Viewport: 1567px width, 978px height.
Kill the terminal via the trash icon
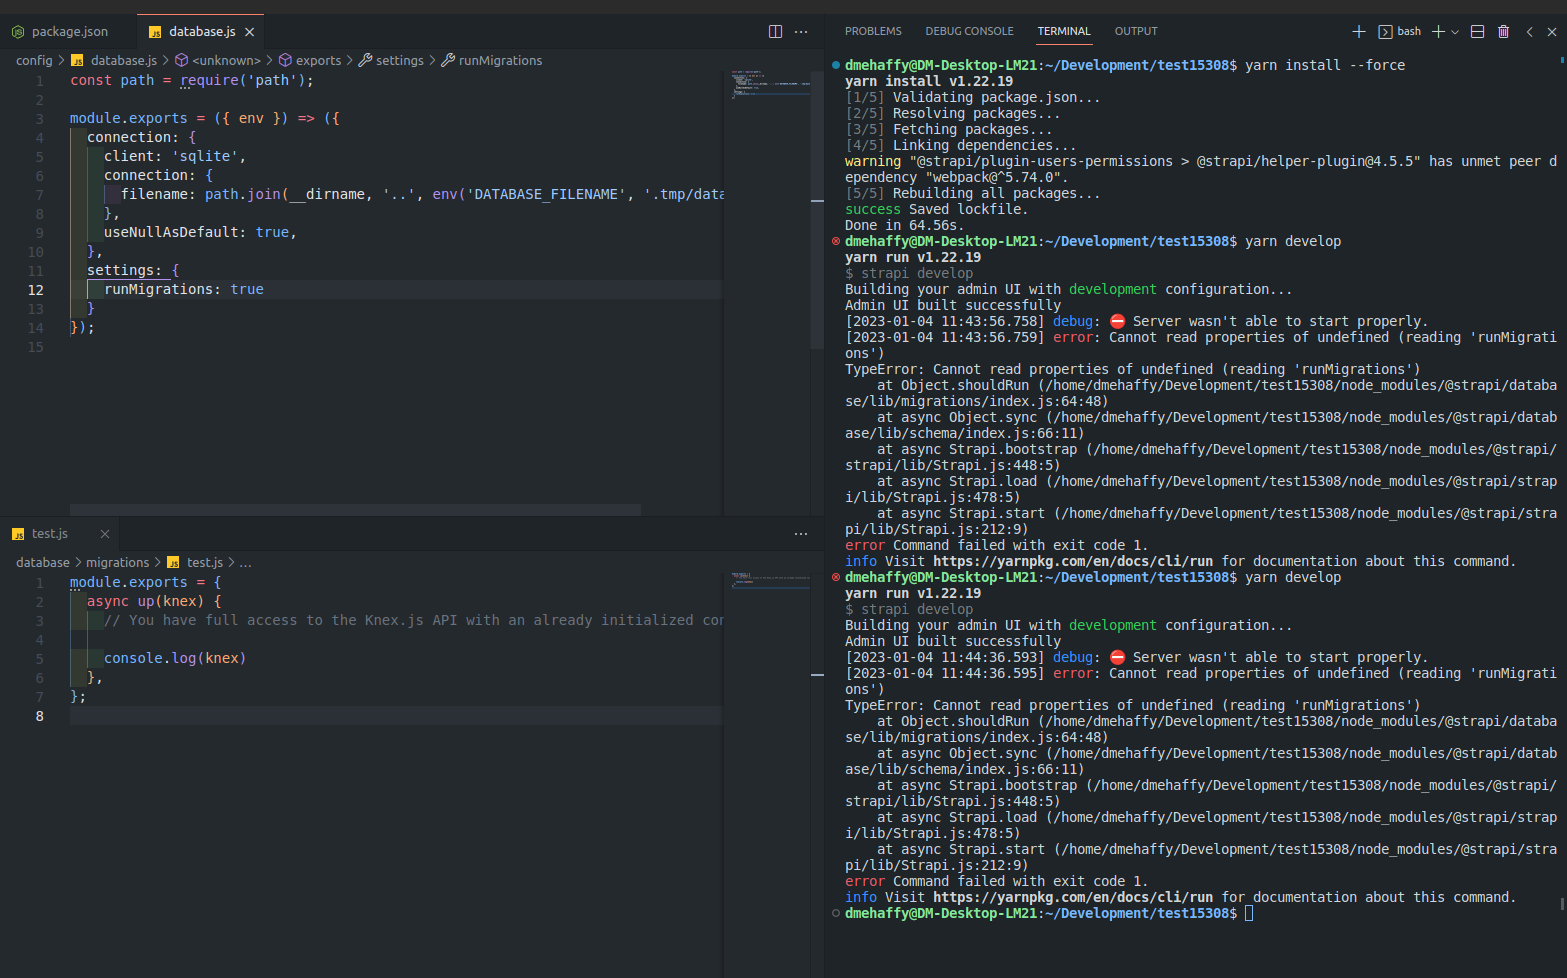click(1503, 31)
